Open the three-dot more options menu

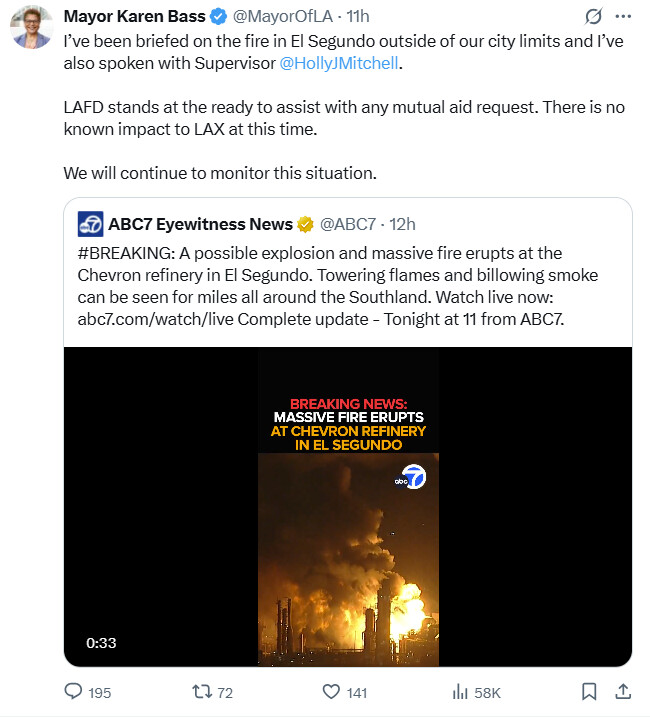point(623,16)
